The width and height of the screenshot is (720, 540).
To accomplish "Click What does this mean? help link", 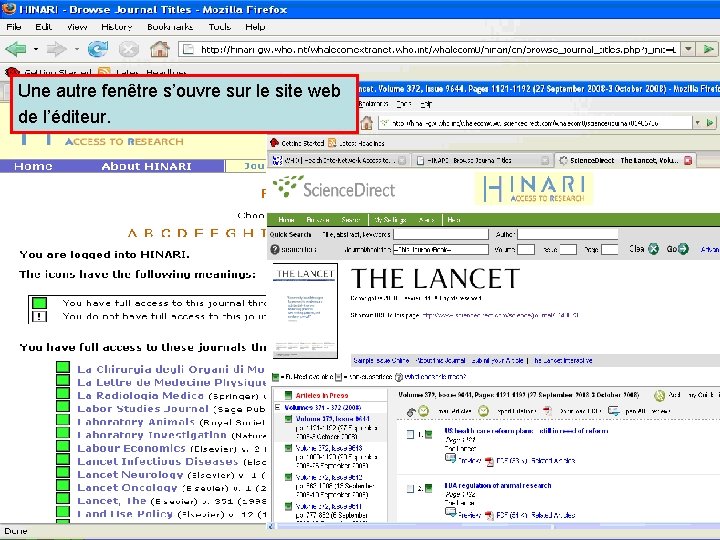I will pyautogui.click(x=435, y=377).
